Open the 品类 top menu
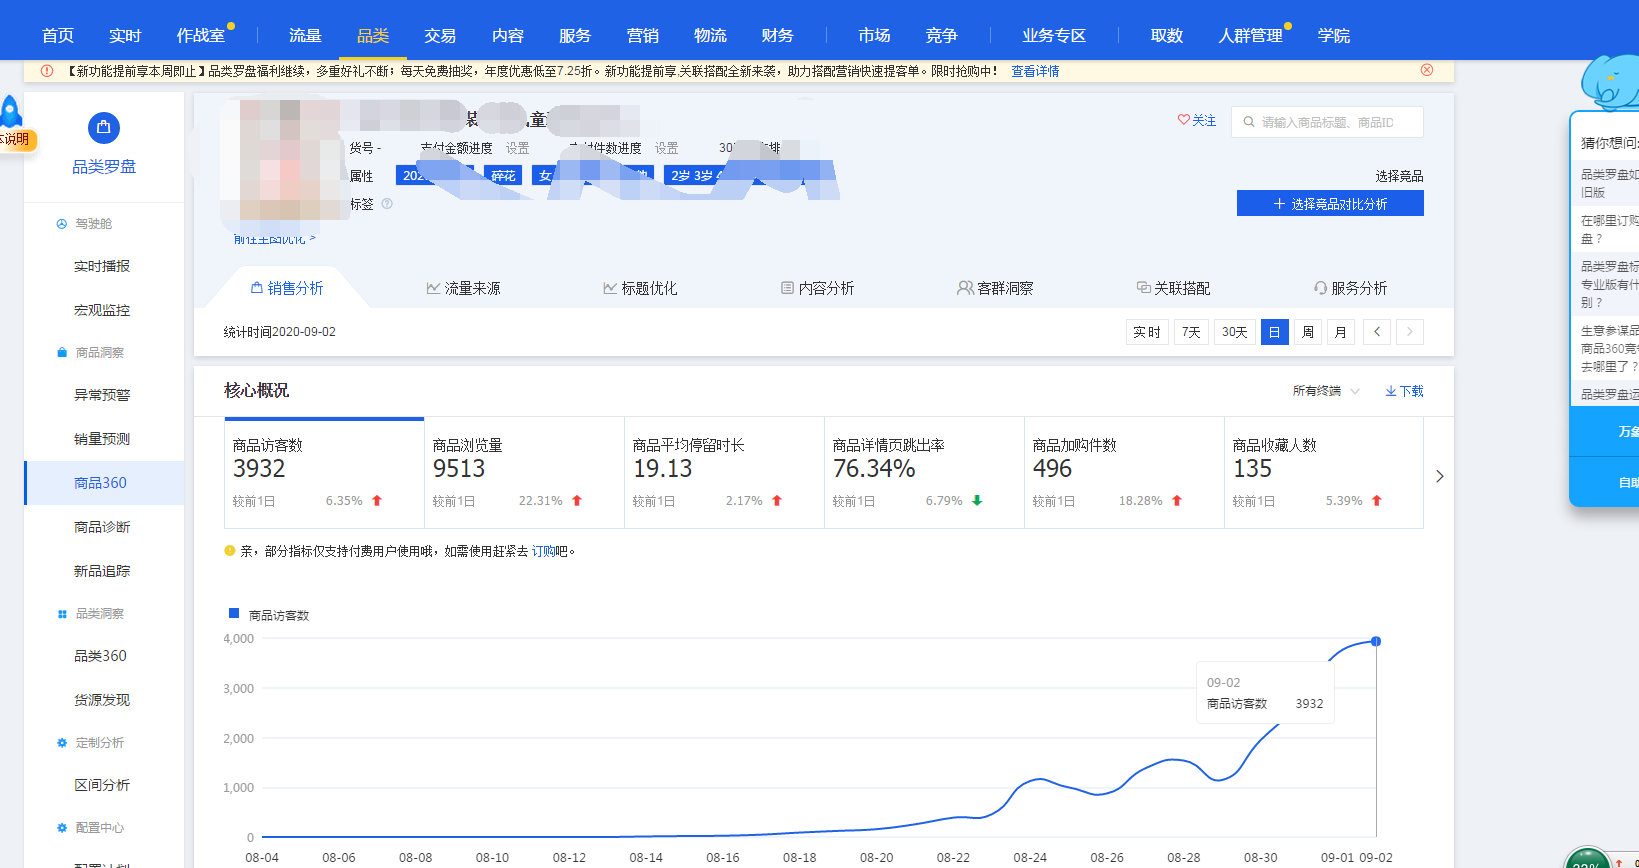1639x868 pixels. (x=373, y=36)
